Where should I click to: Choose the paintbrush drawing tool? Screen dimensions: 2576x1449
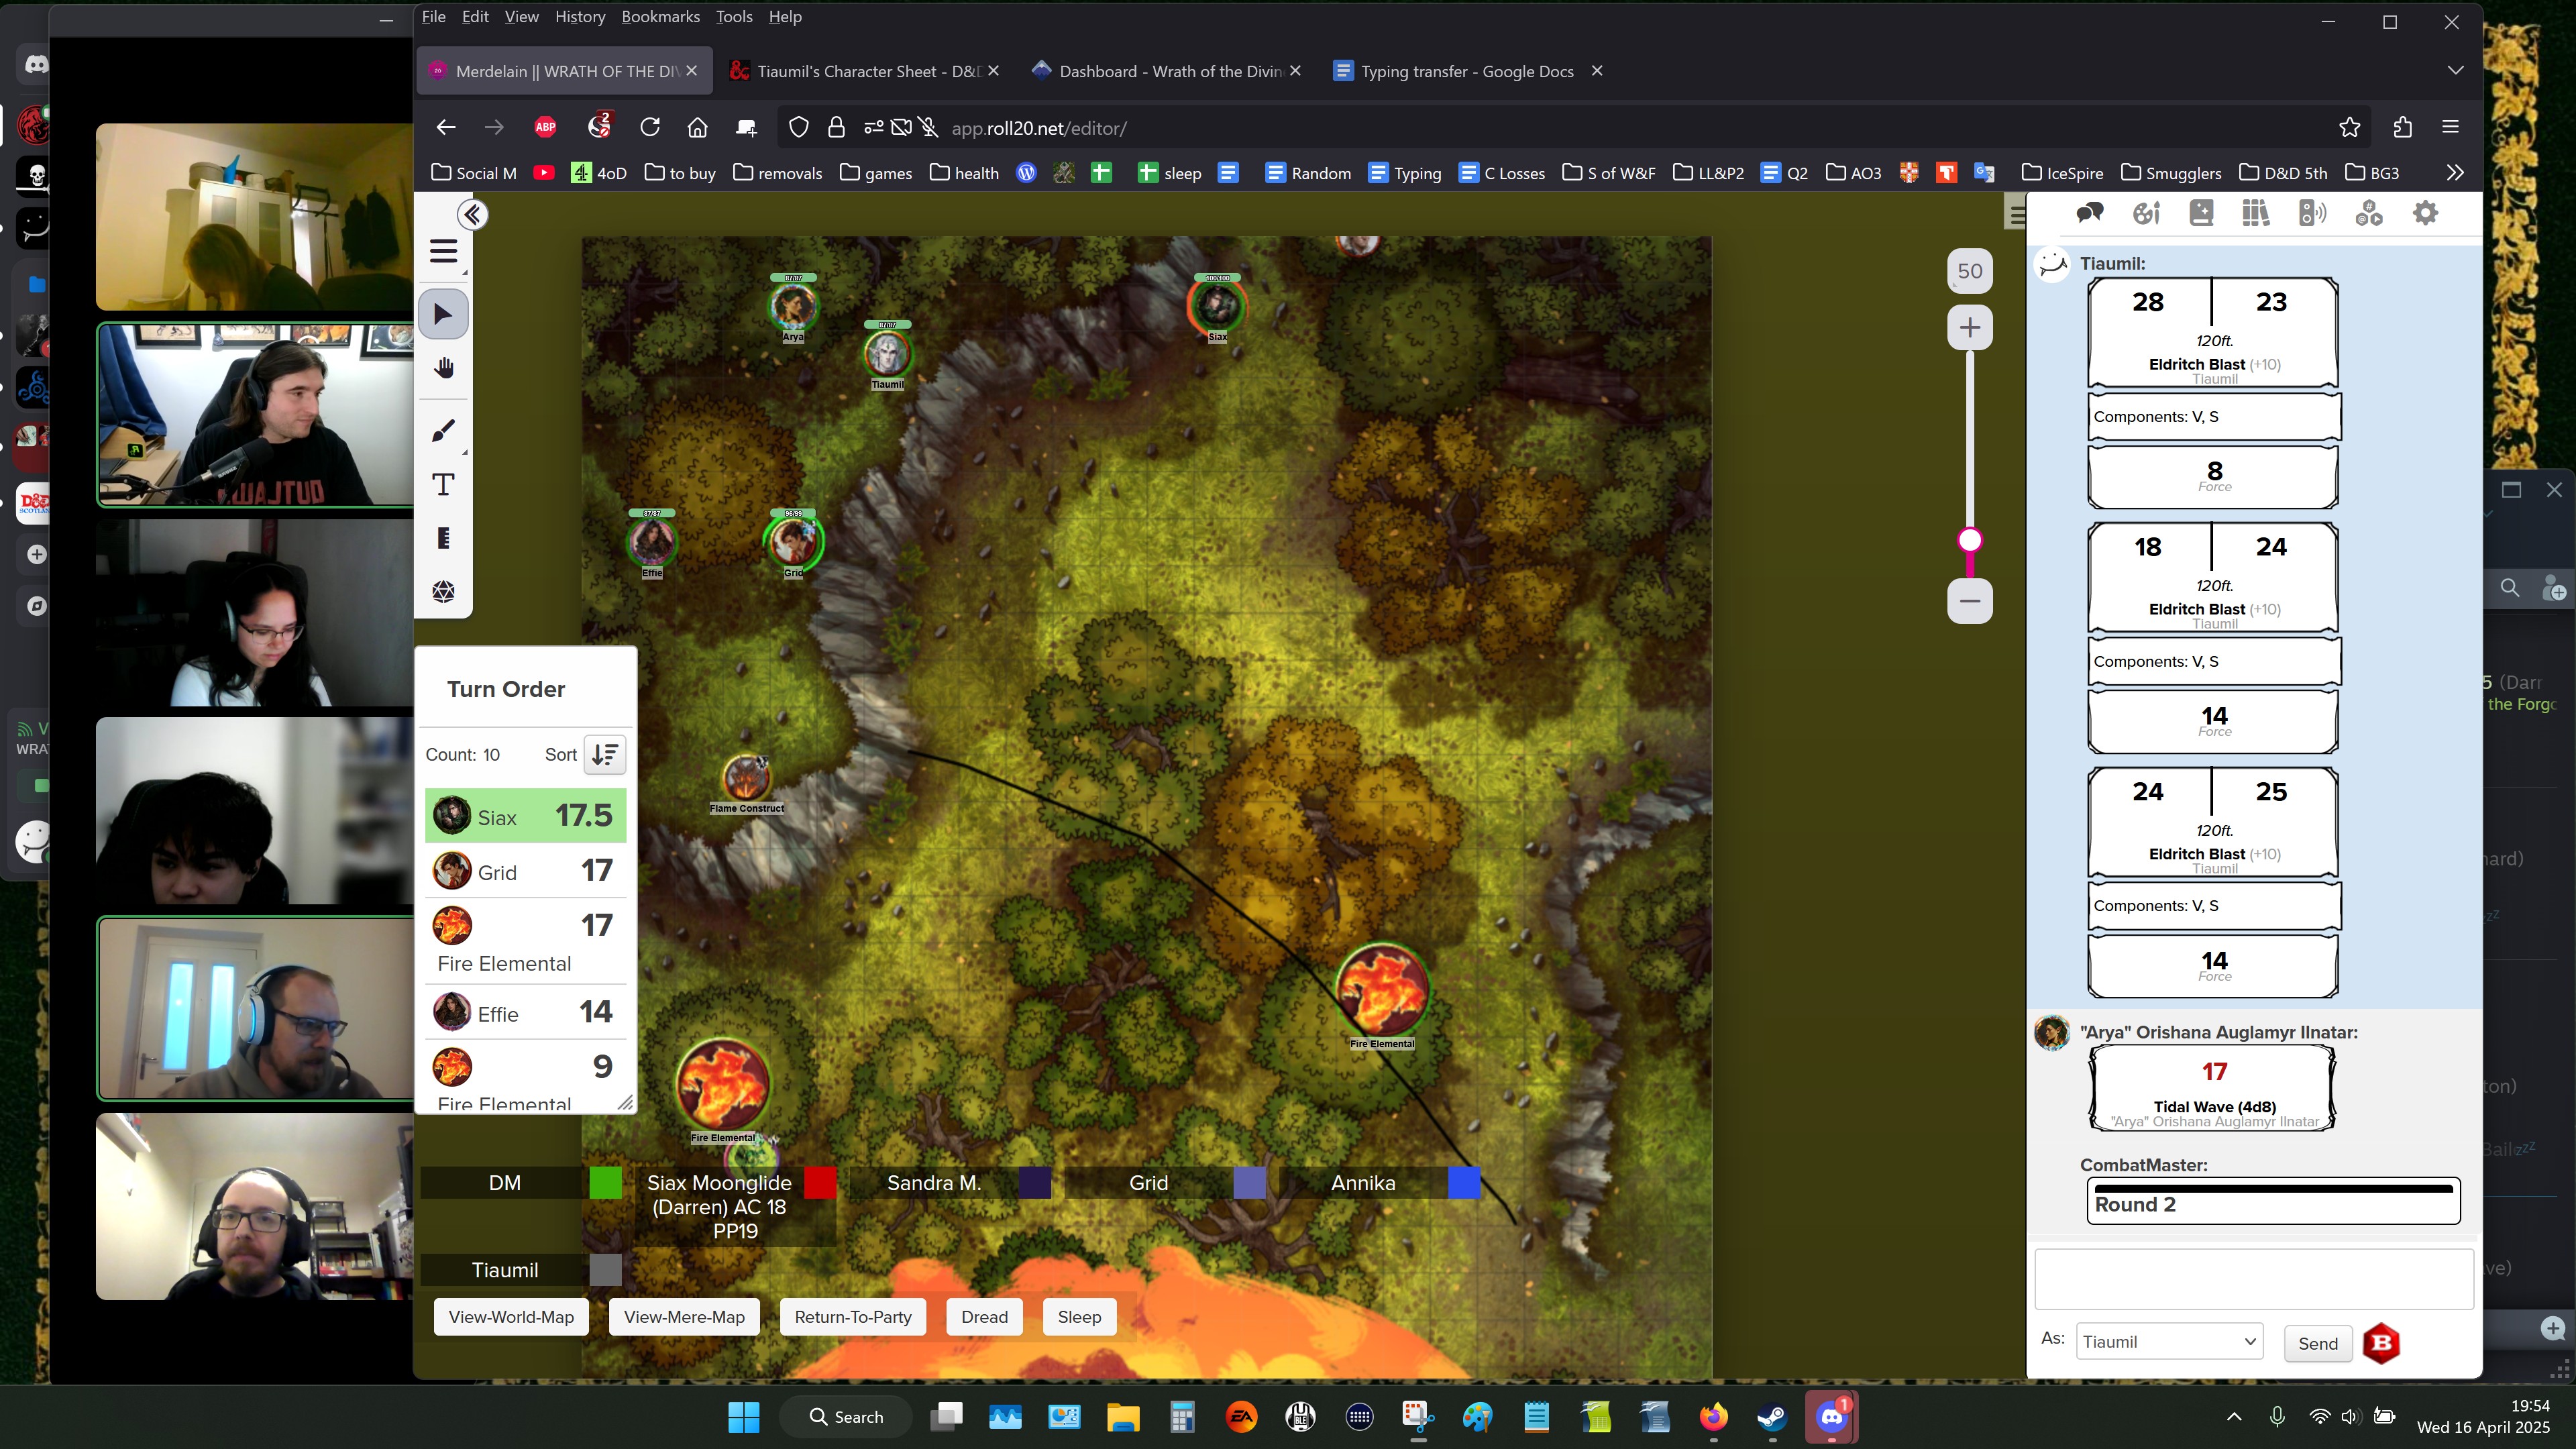click(x=444, y=431)
